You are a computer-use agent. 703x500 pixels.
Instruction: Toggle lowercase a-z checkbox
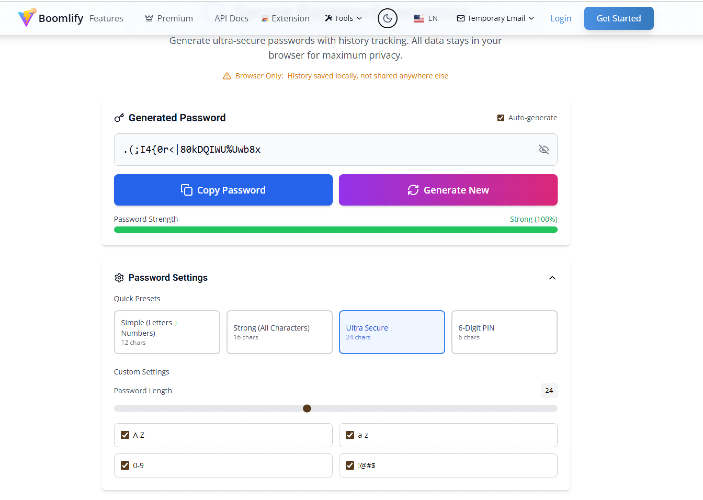point(350,435)
